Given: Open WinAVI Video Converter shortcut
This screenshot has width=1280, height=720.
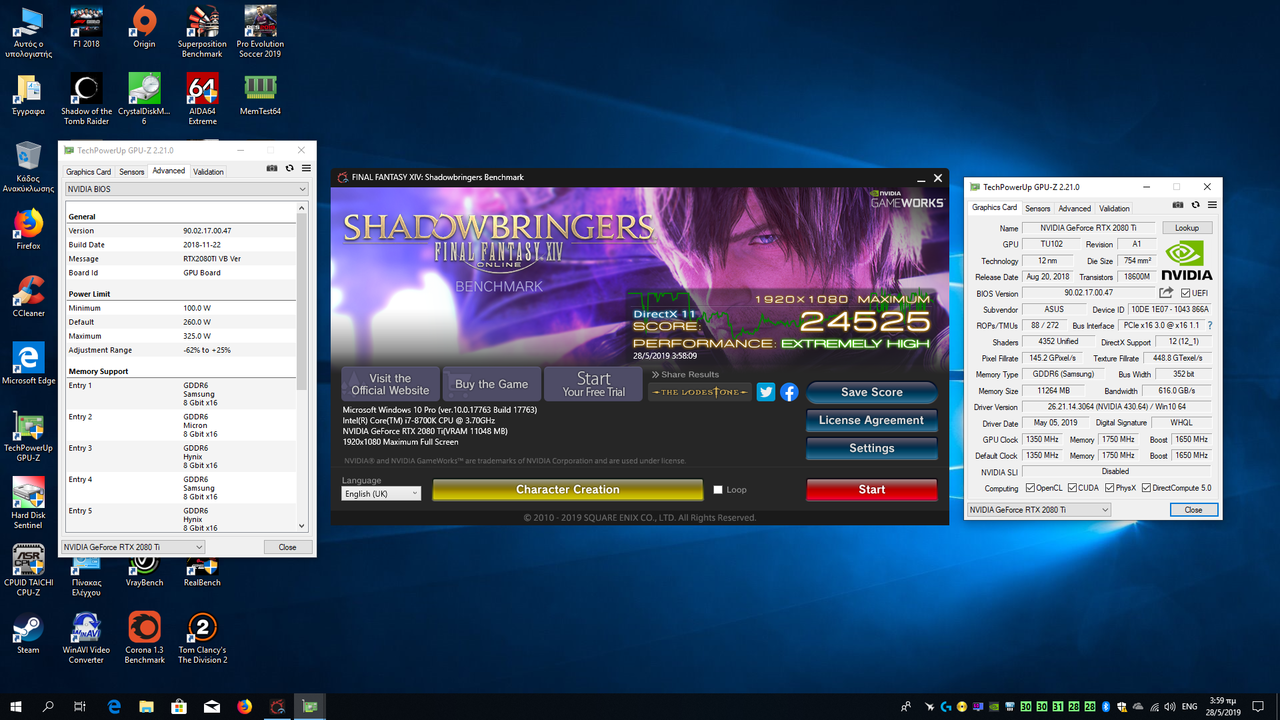Looking at the screenshot, I should (86, 638).
